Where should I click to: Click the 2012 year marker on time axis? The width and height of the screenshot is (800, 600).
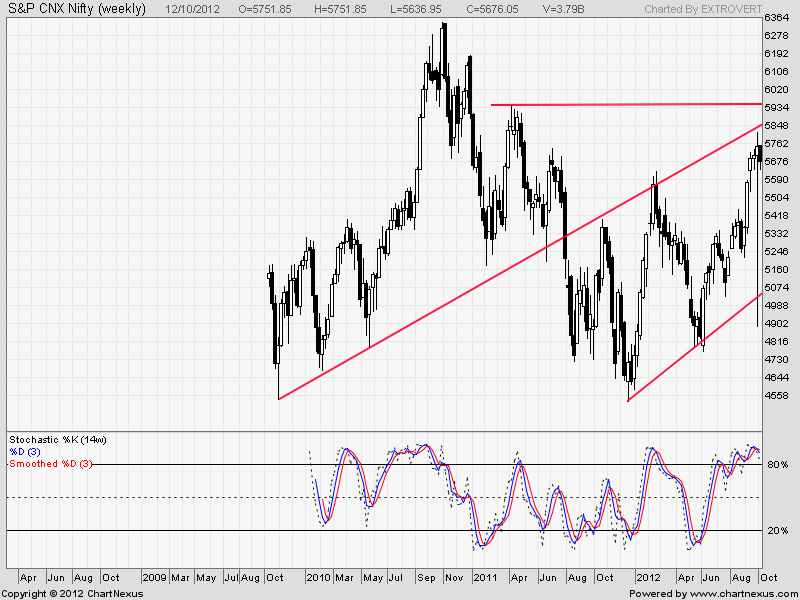(648, 578)
